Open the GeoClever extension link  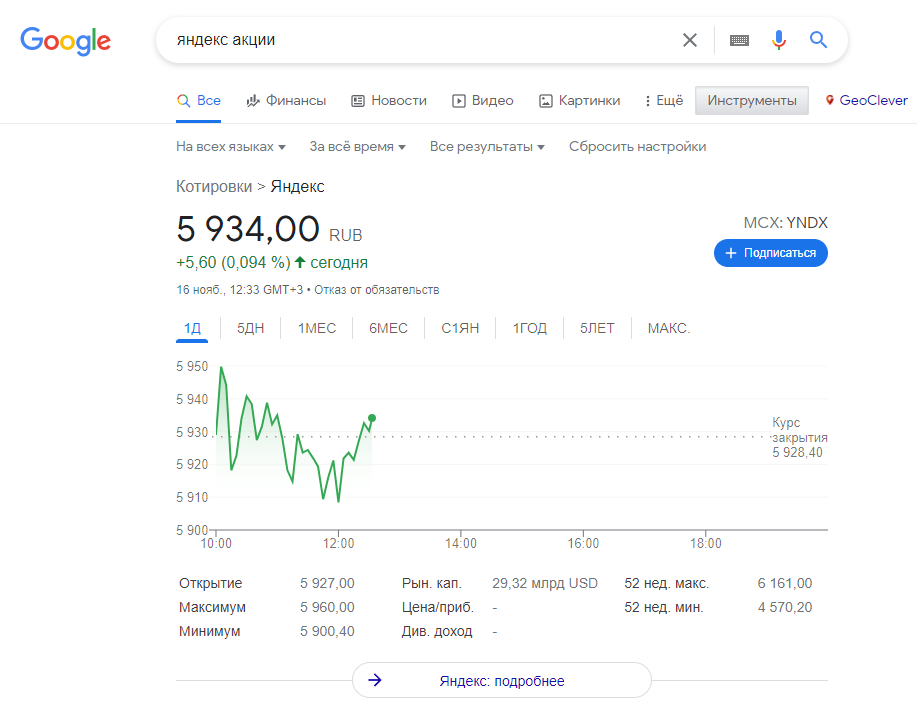(866, 101)
